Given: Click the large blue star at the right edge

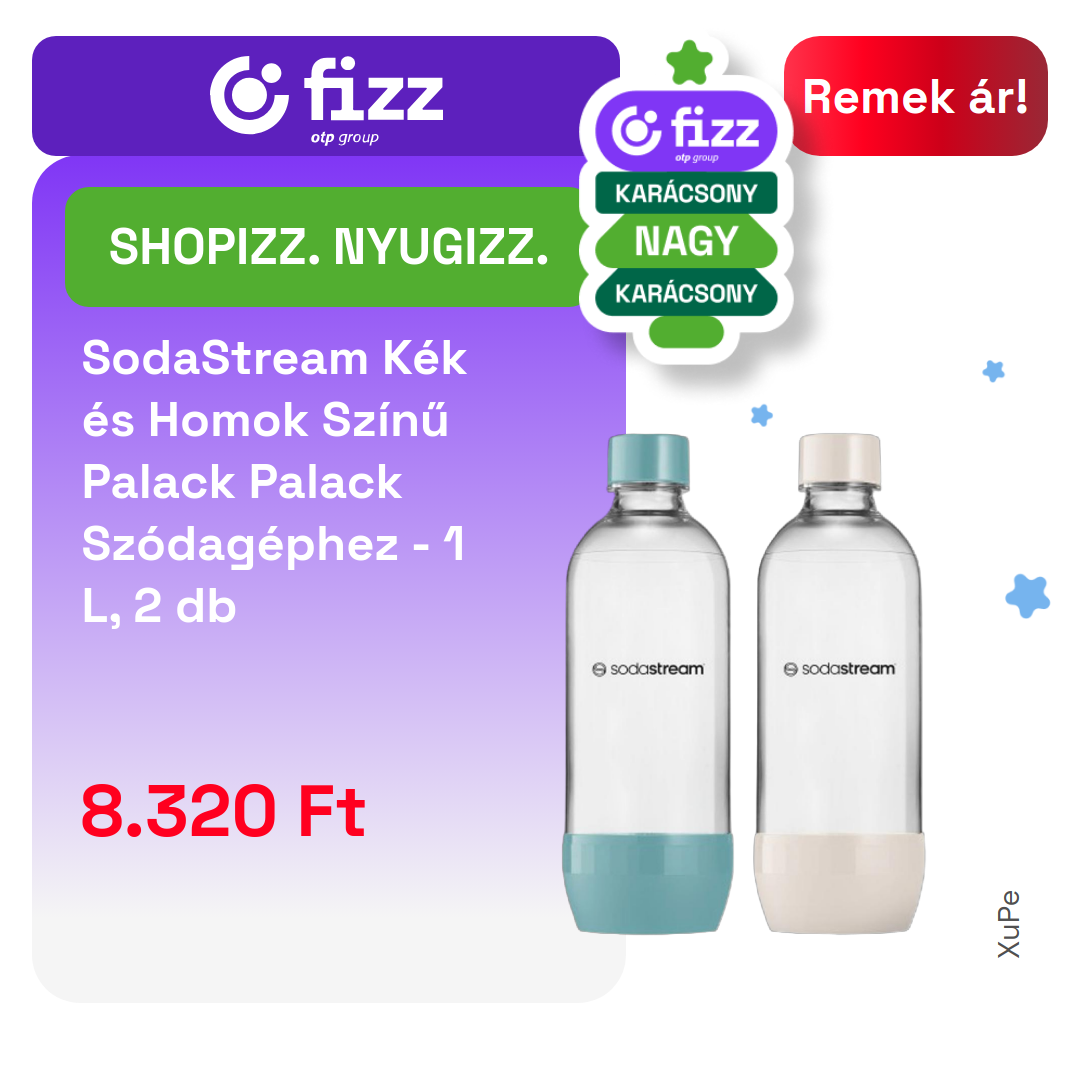Looking at the screenshot, I should click(x=1028, y=596).
